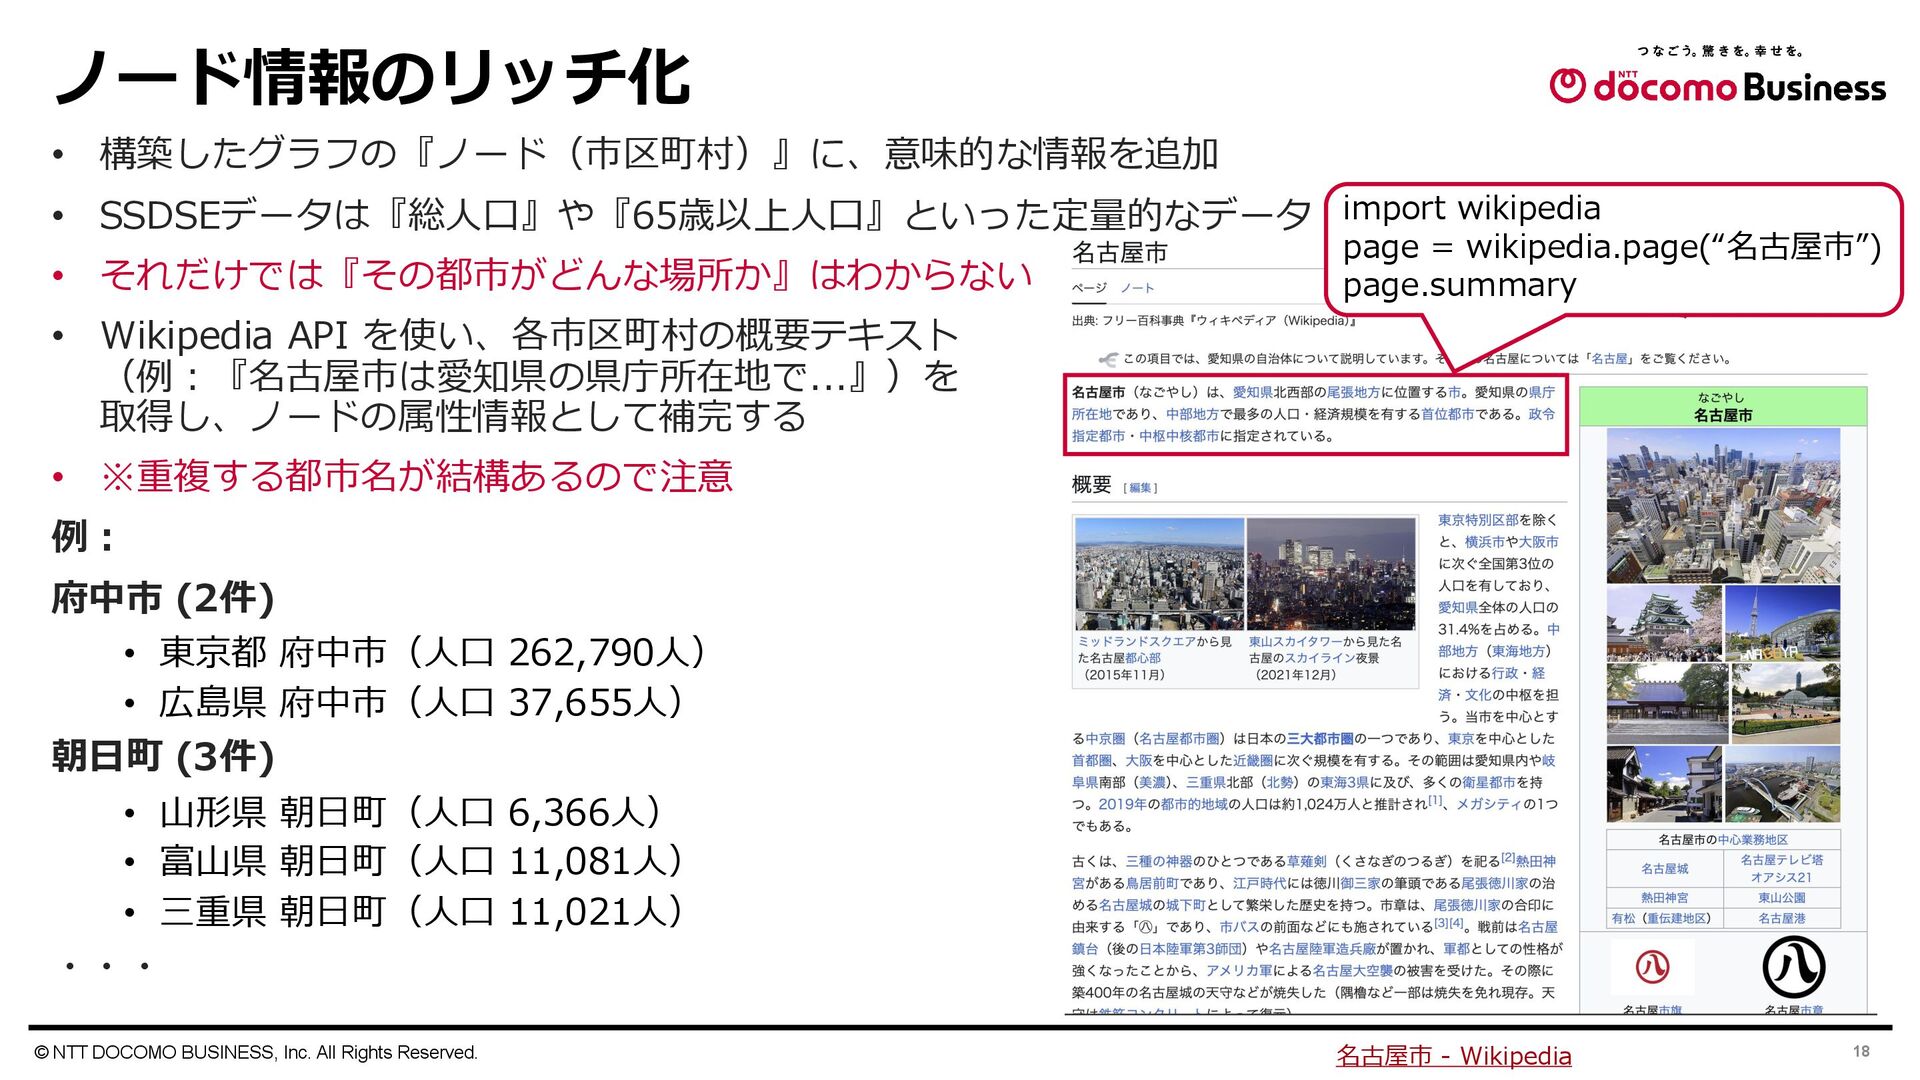Open the Nagoya Castle photo
The image size is (1920, 1080).
(1664, 624)
